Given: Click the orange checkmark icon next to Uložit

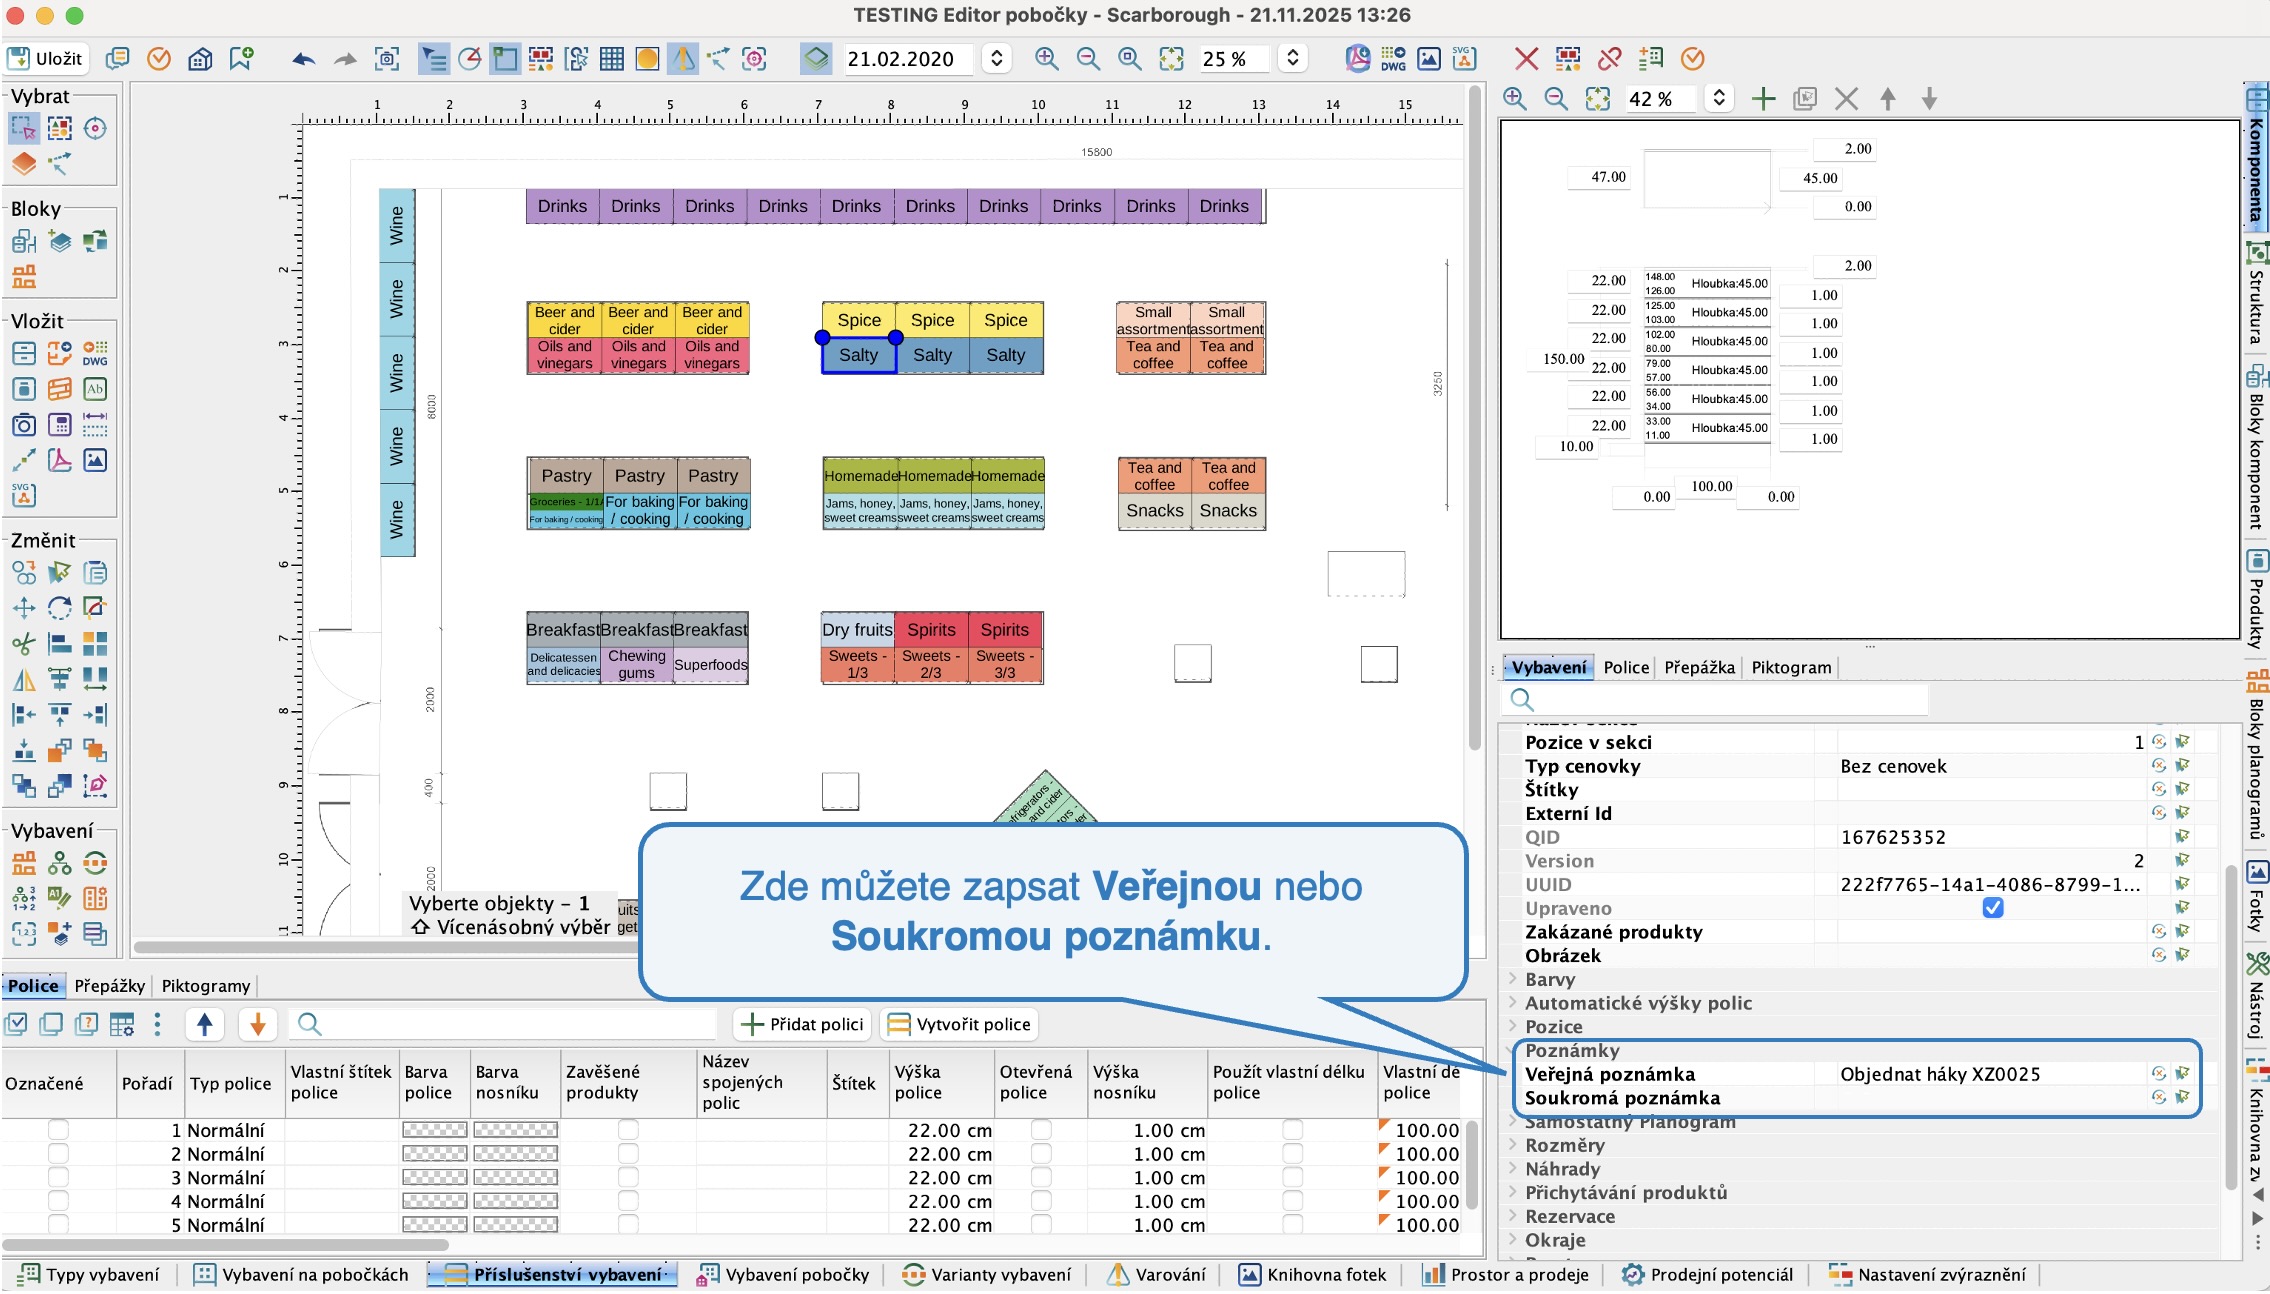Looking at the screenshot, I should point(159,59).
